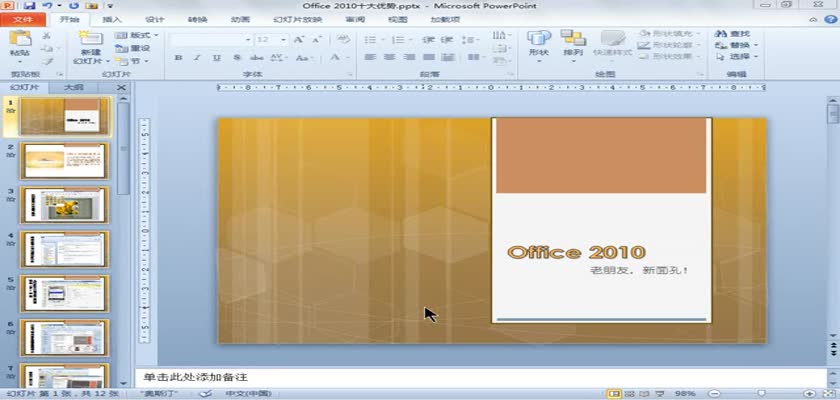The height and width of the screenshot is (400, 840).
Task: Open the File (文件) tab
Action: coord(22,20)
